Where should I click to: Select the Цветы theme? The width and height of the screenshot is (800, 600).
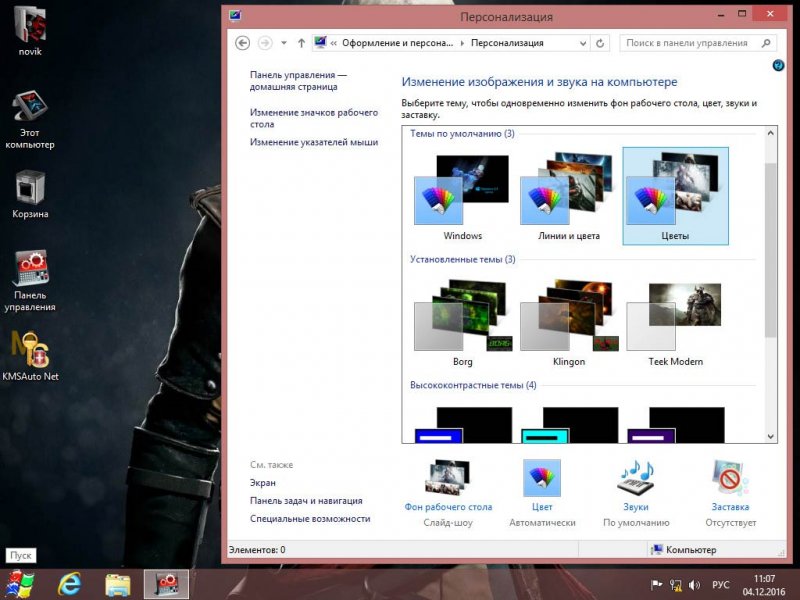[675, 196]
